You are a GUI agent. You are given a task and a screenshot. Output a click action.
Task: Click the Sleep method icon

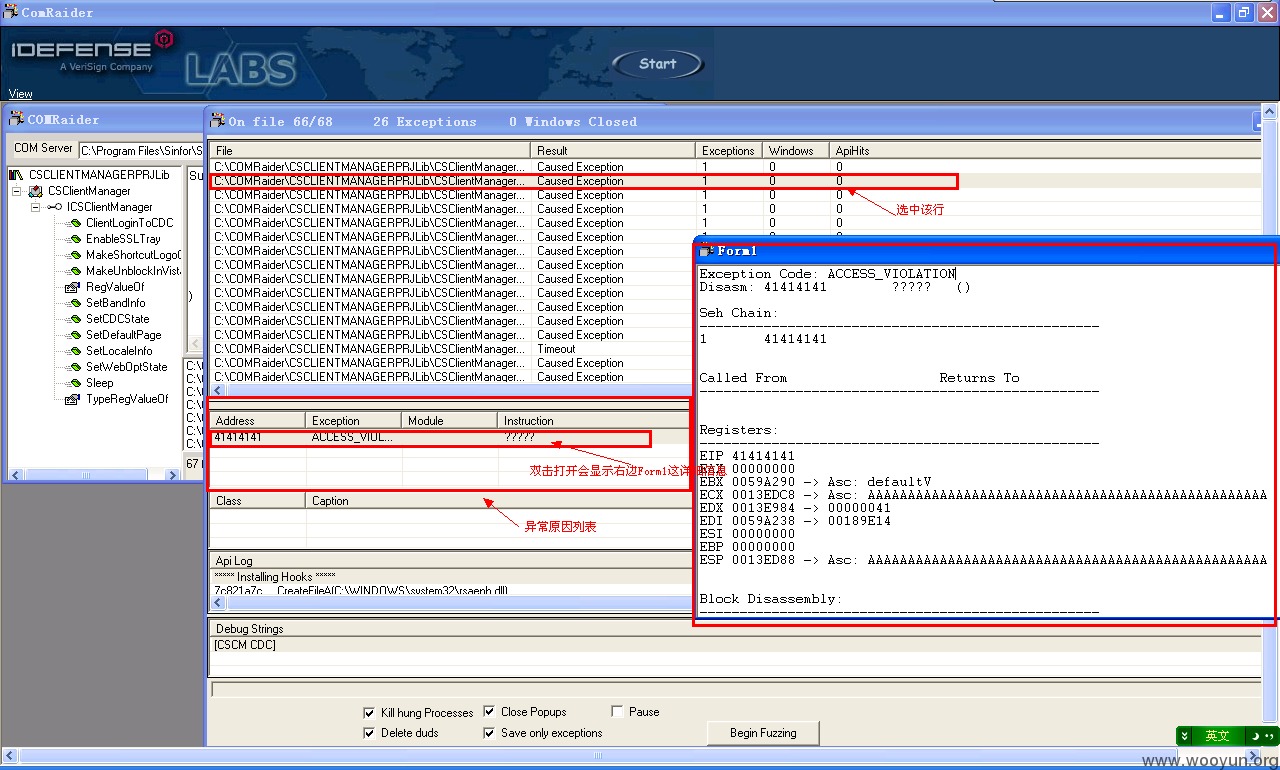point(73,383)
